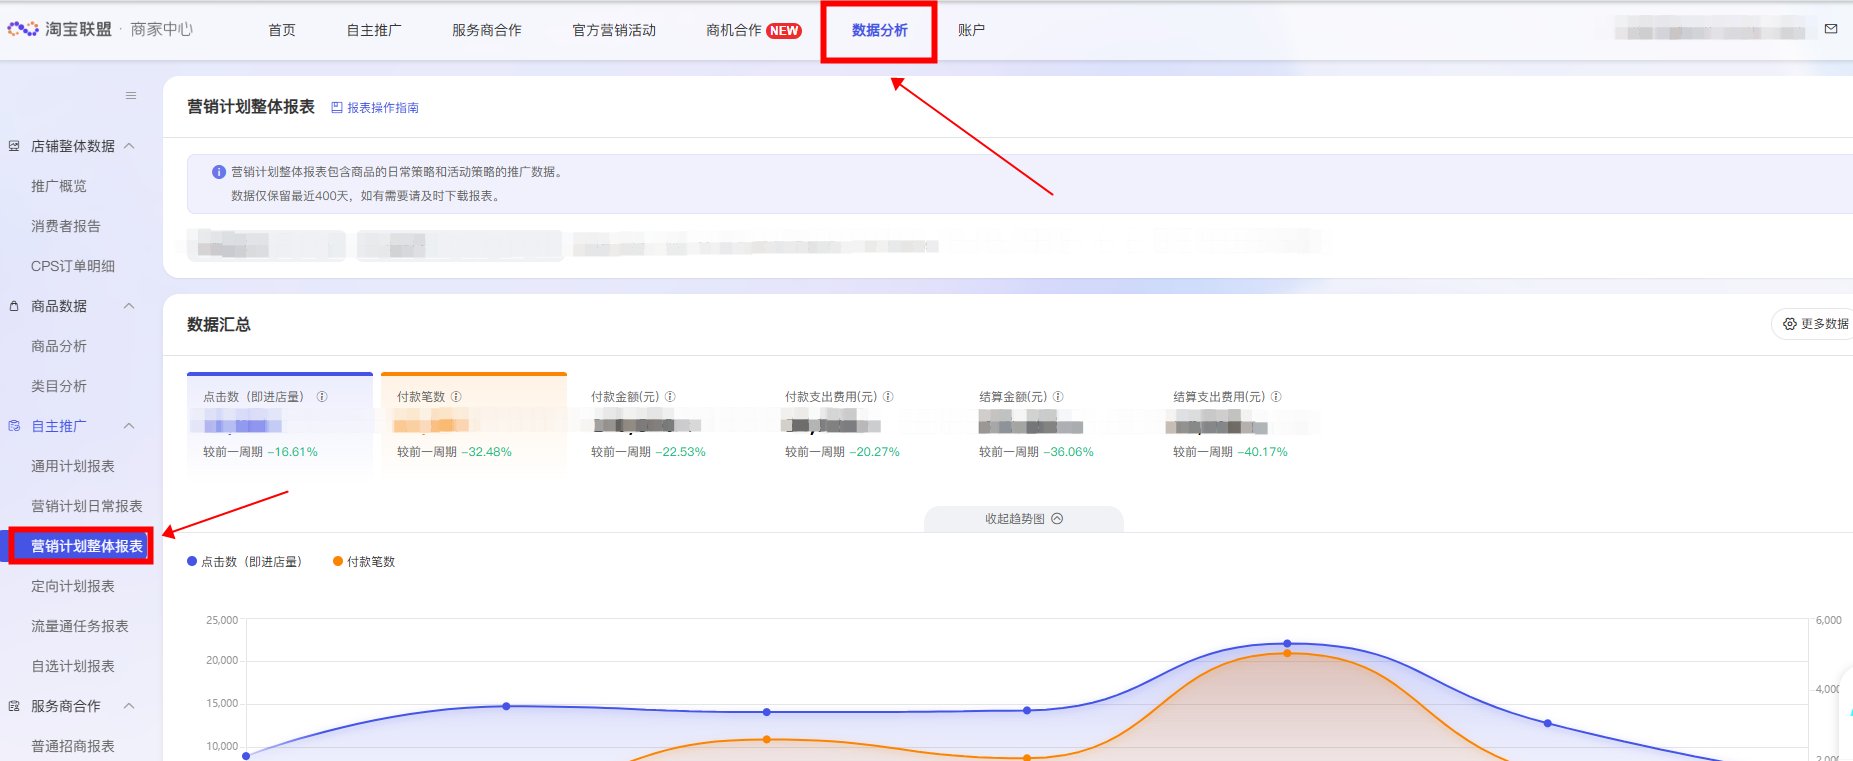Screen dimensions: 1853x761
Task: Open 营销计划日常报表 in the sidebar
Action: [87, 506]
